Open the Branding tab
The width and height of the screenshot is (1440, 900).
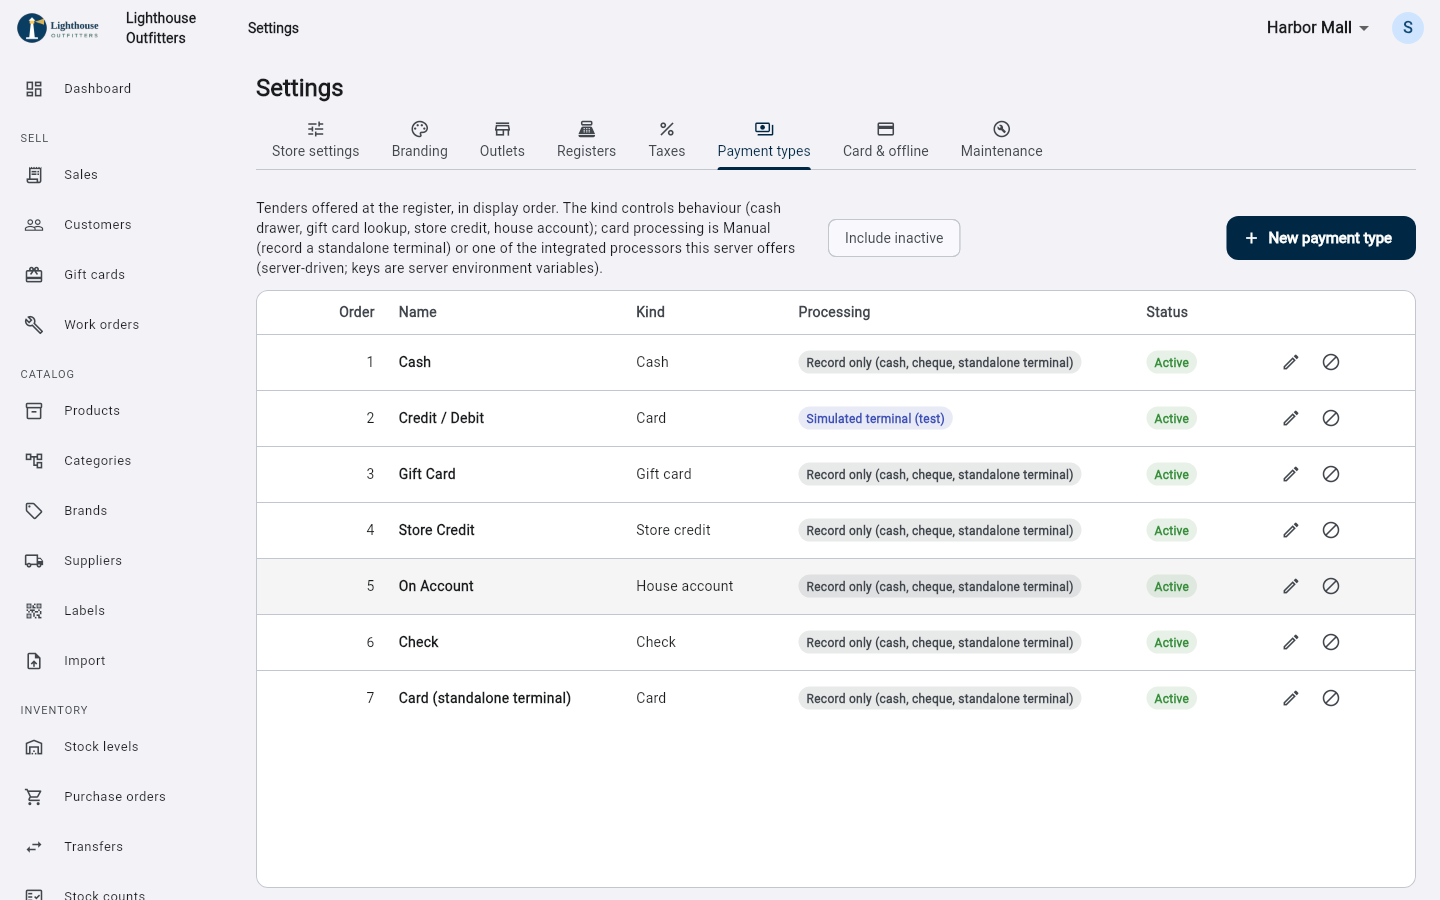pos(420,140)
